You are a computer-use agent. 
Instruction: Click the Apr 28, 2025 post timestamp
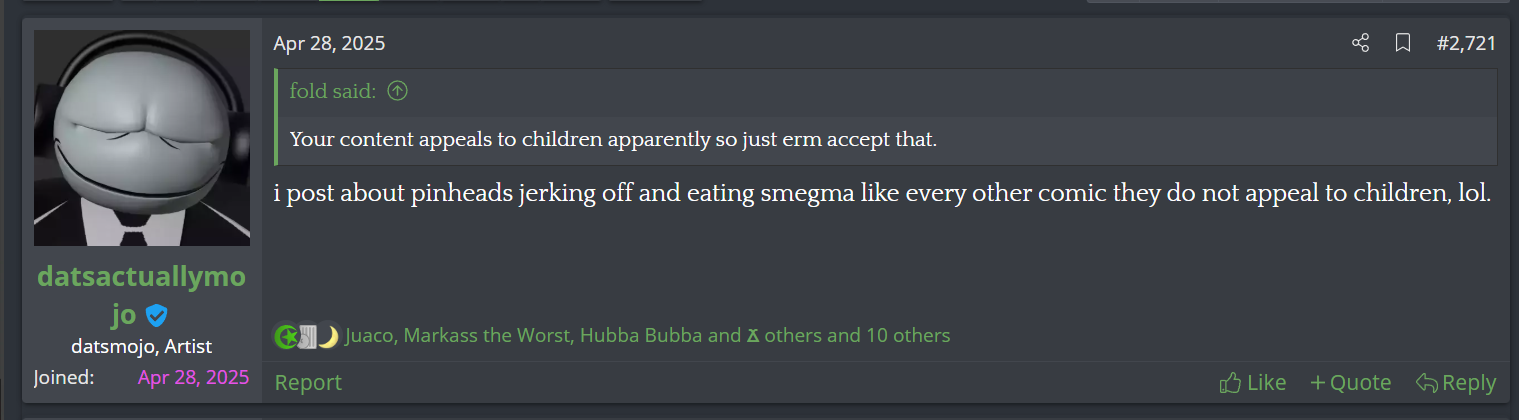point(329,43)
